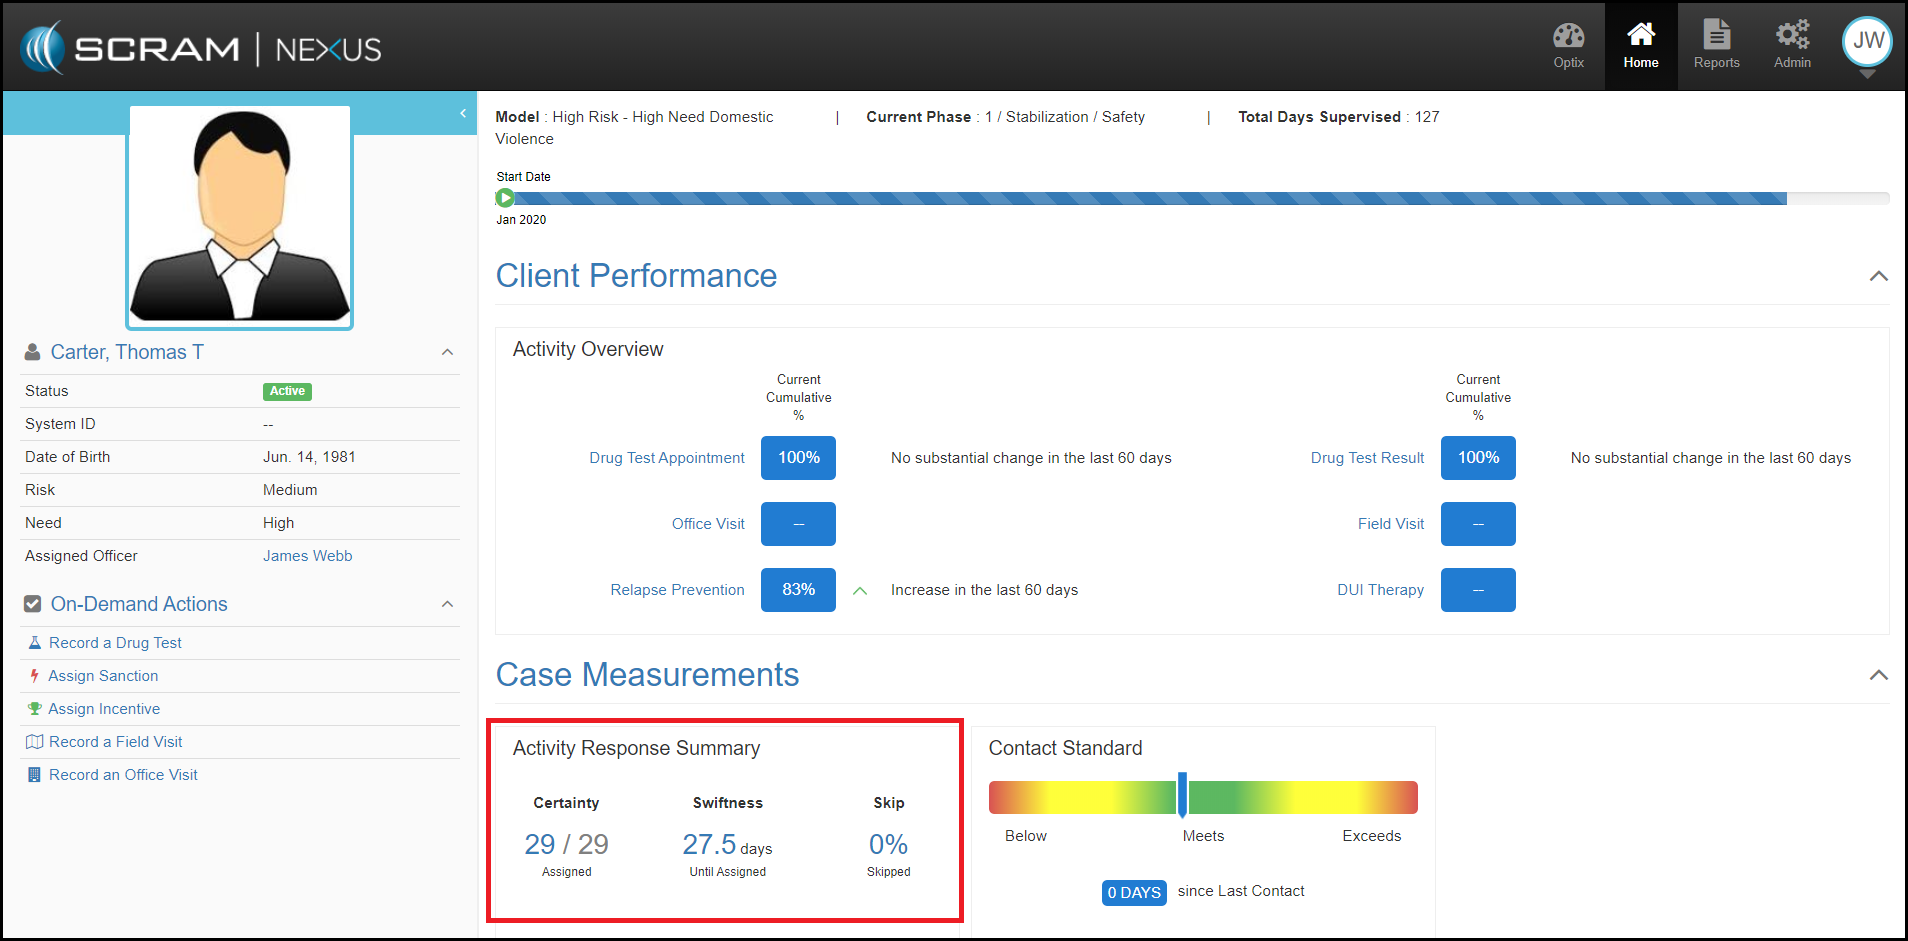
Task: Open the Optix dashboard icon
Action: click(1568, 37)
